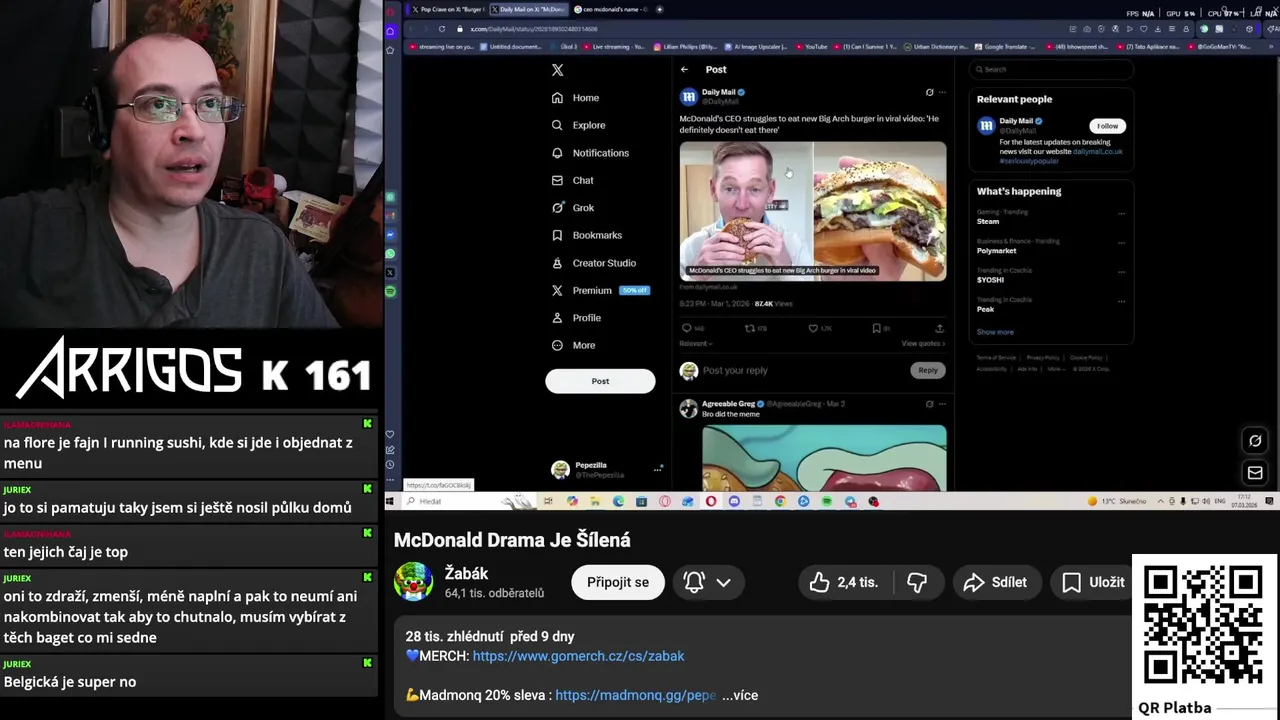This screenshot has height=720, width=1280.
Task: Open Grok in X sidebar
Action: click(572, 208)
